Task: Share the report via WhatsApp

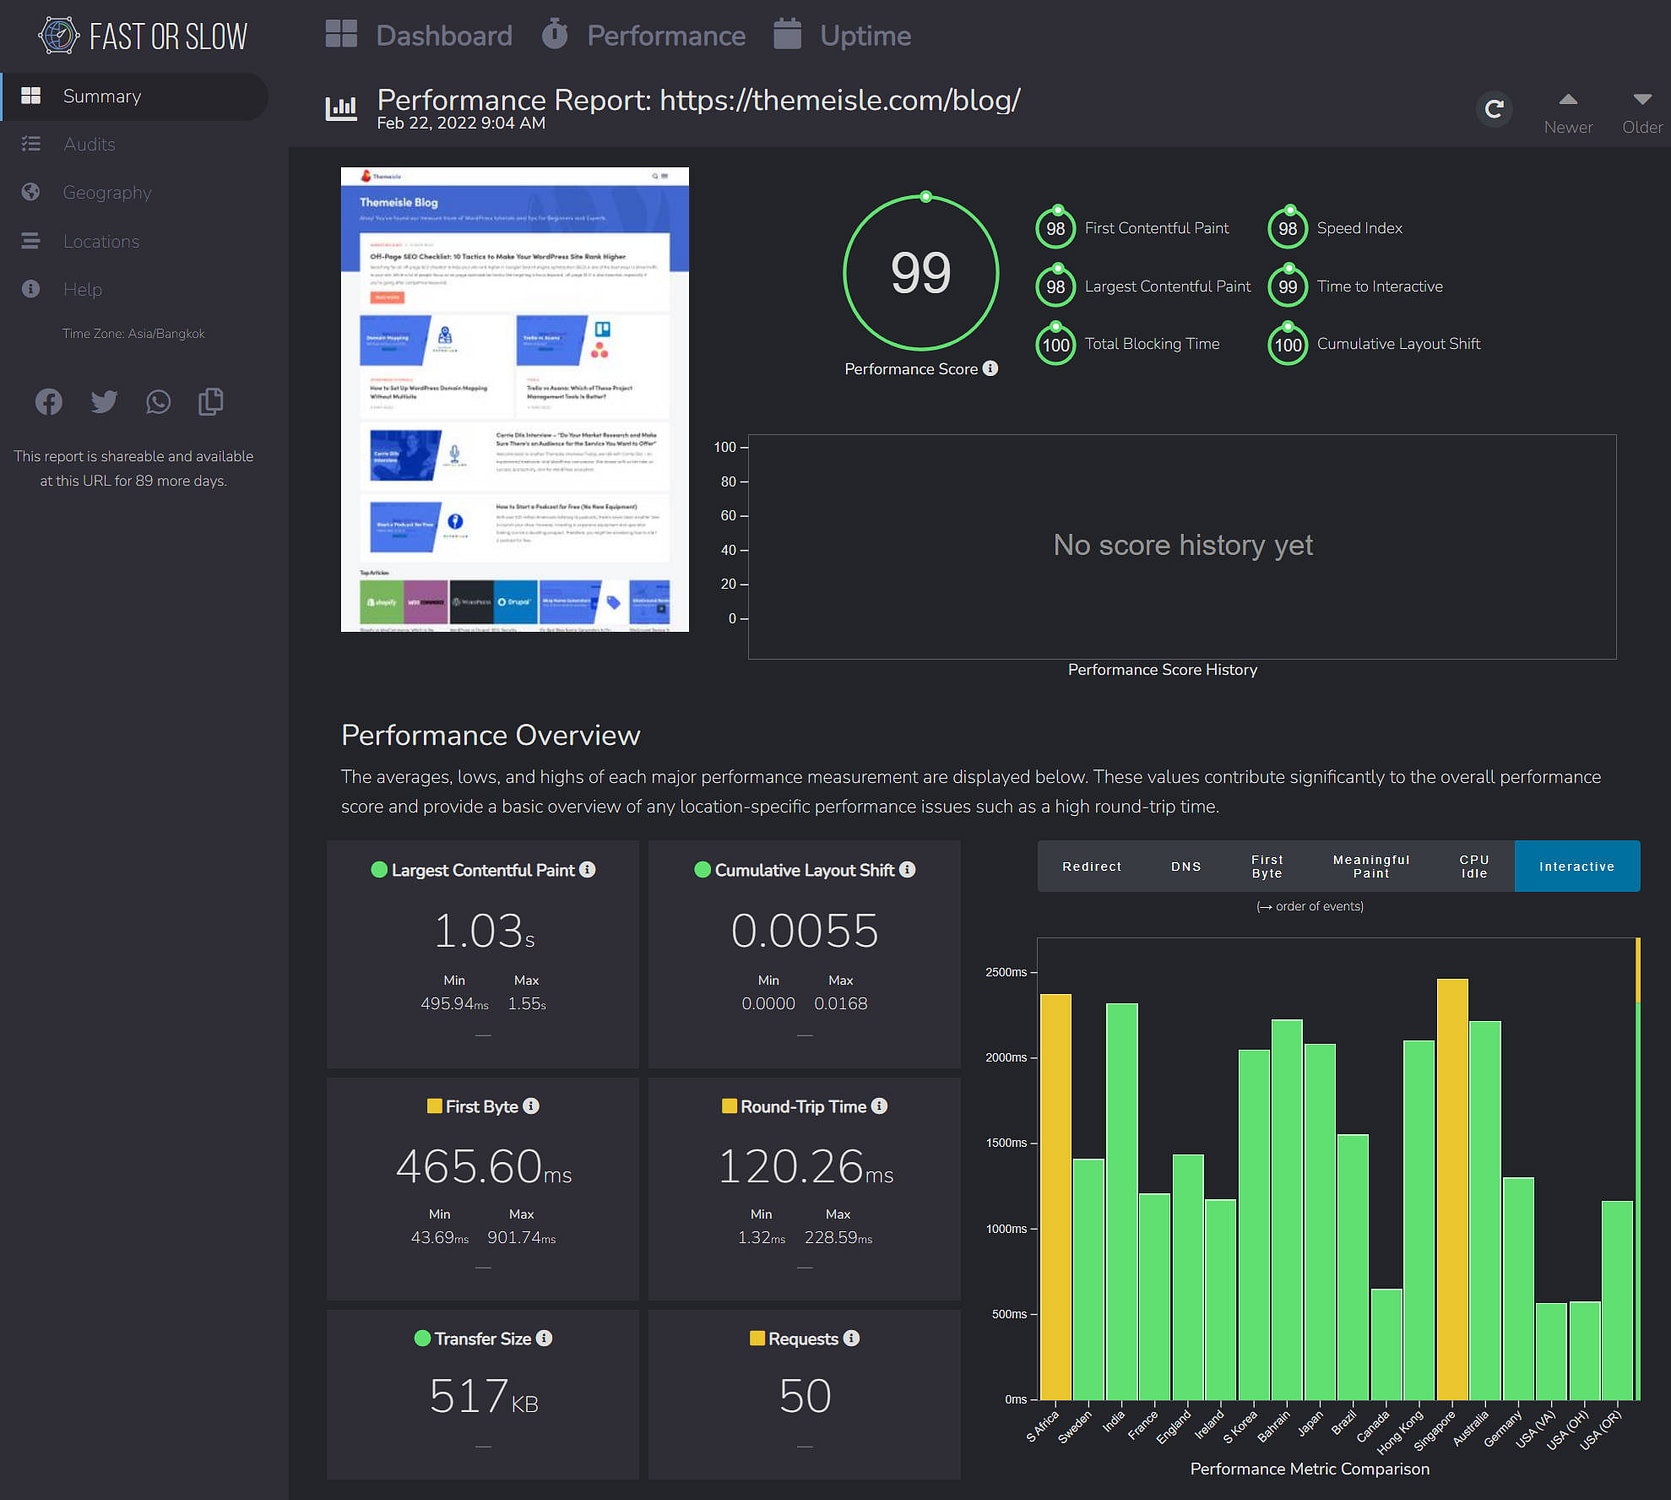Action: 158,401
